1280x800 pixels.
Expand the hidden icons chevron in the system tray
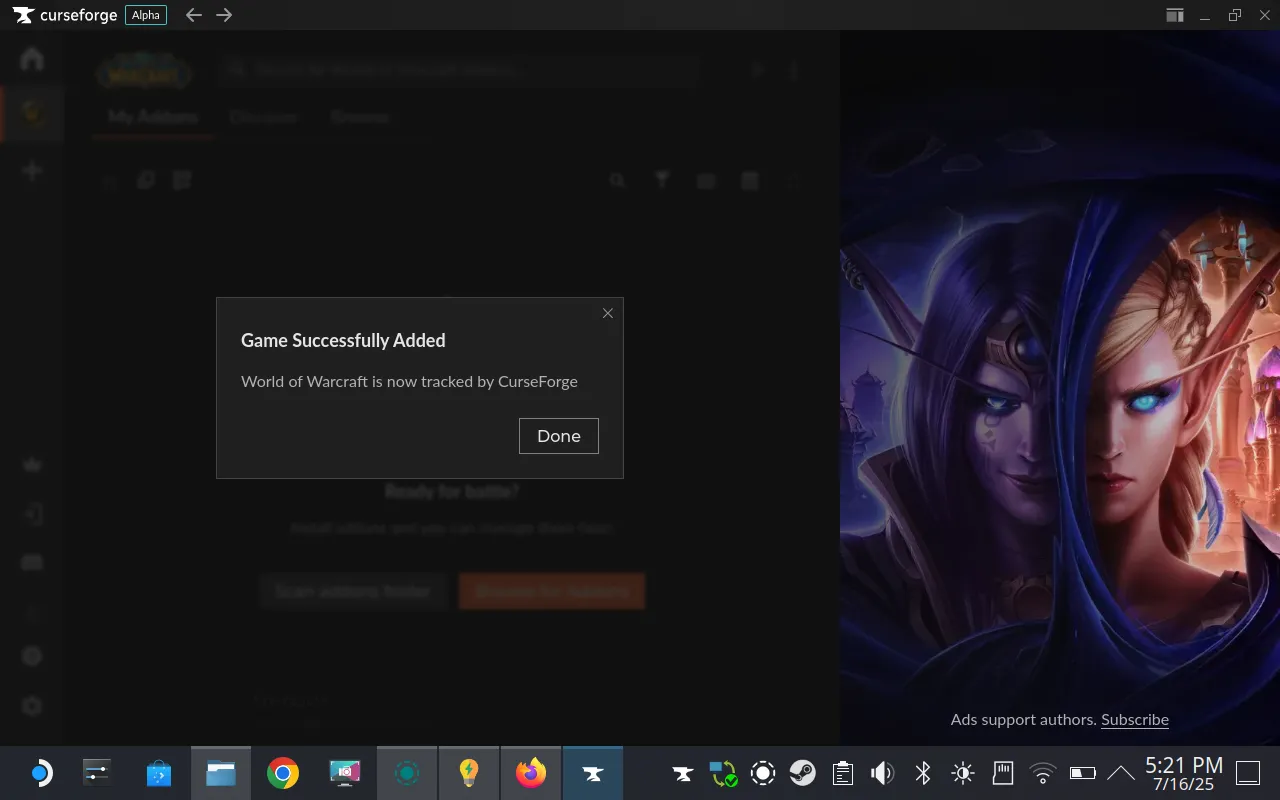1120,772
